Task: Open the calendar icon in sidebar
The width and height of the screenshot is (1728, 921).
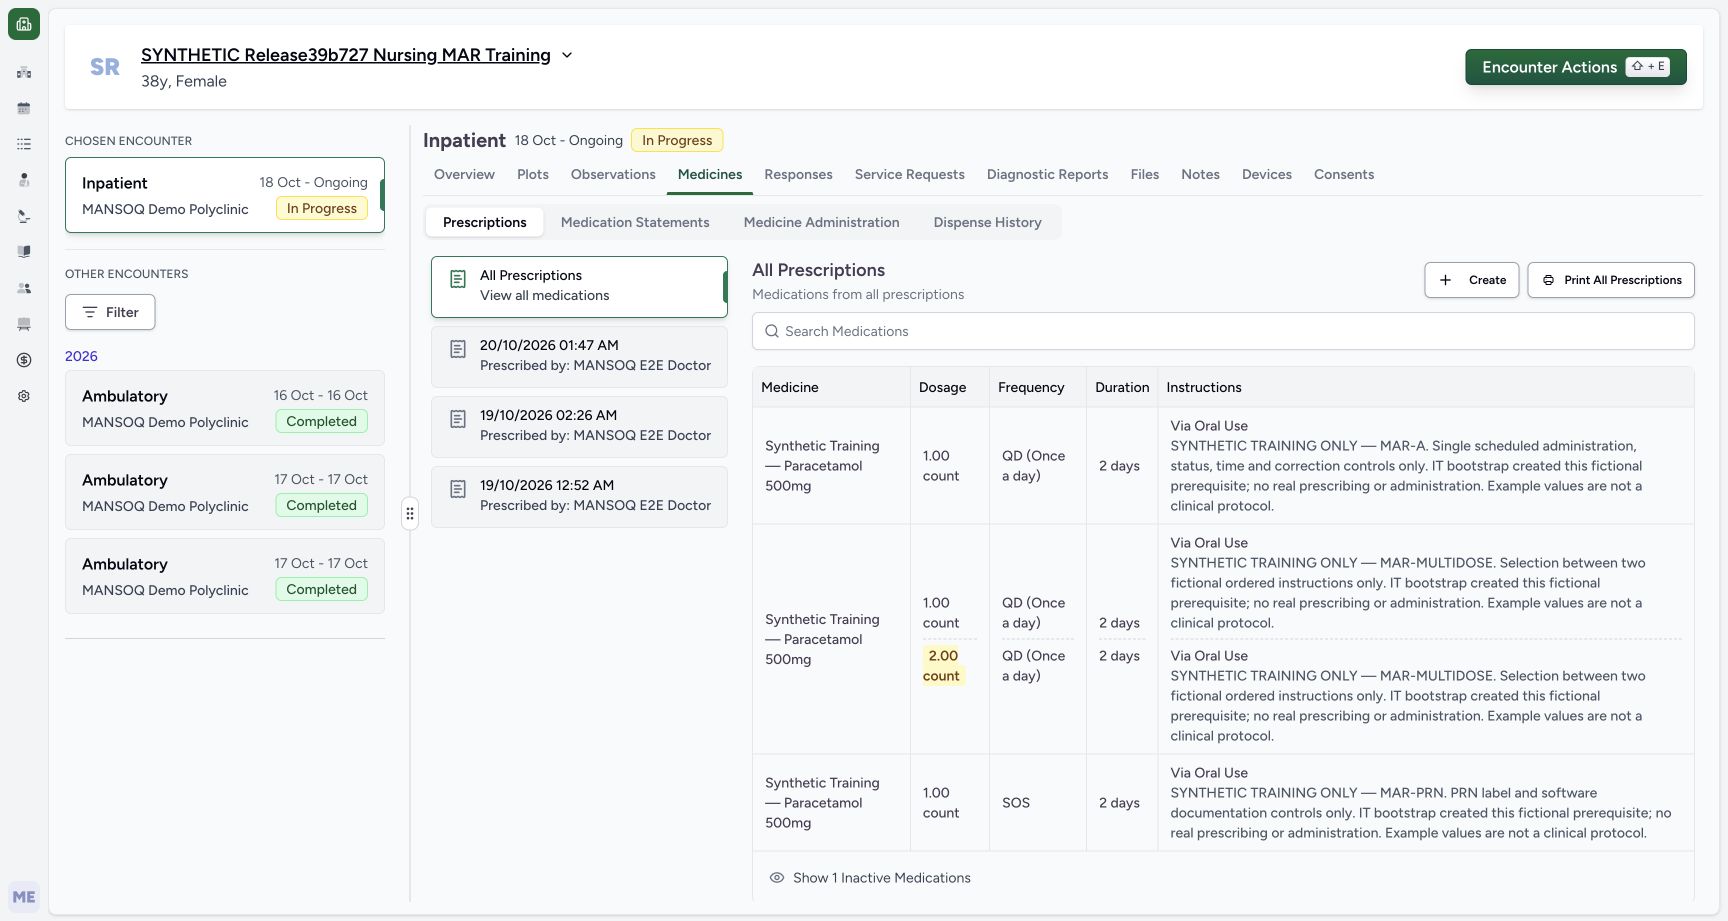Action: pyautogui.click(x=24, y=108)
